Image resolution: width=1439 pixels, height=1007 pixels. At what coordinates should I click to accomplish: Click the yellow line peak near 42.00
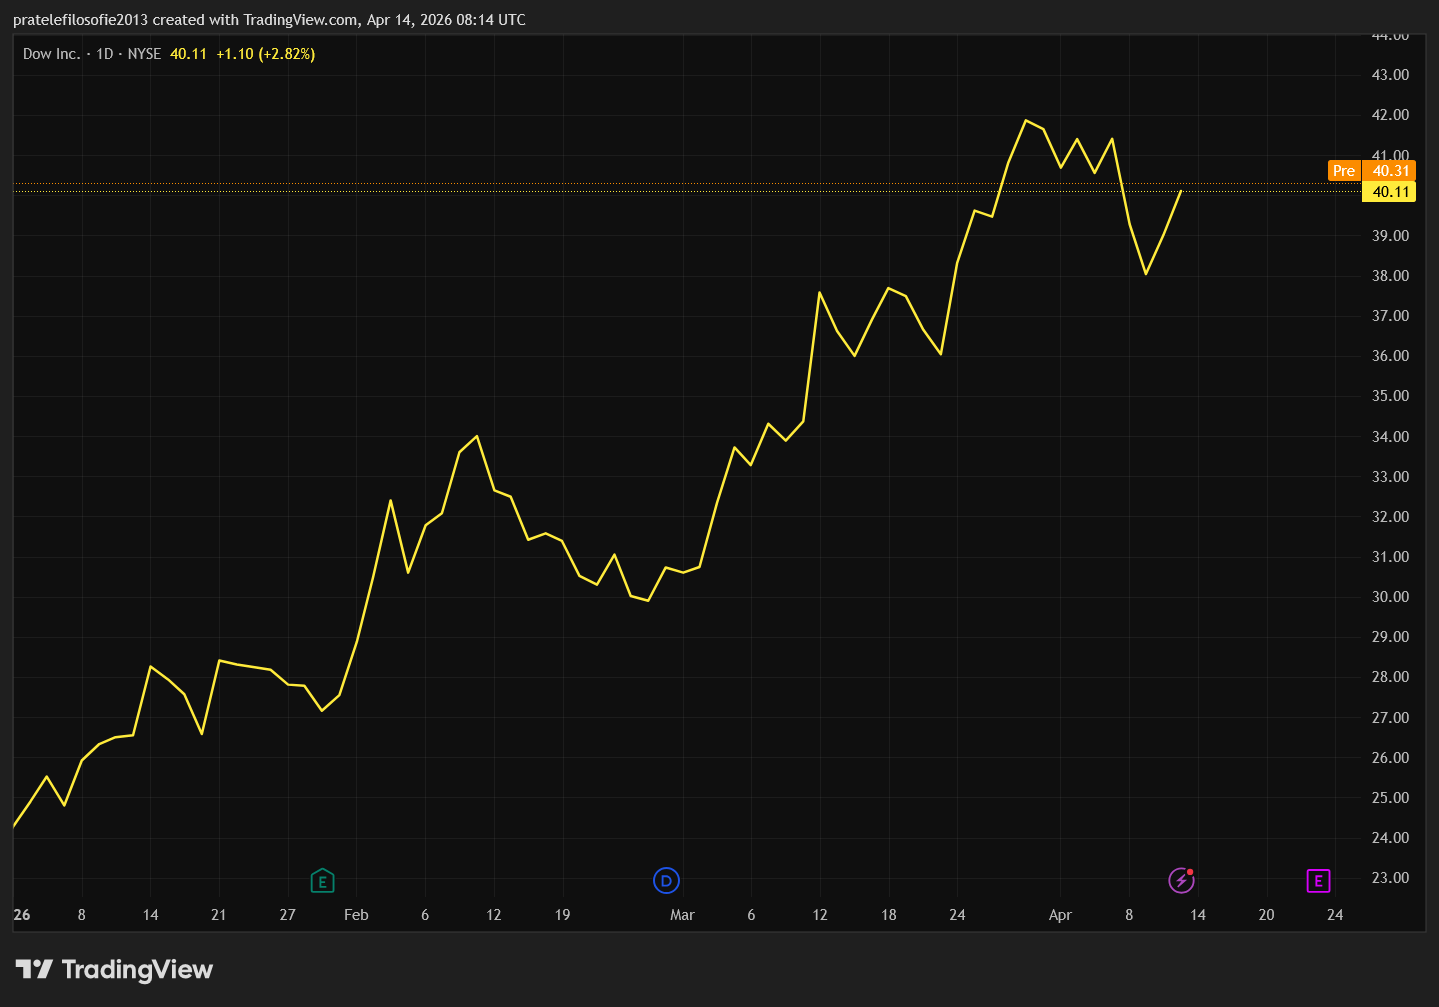1026,121
